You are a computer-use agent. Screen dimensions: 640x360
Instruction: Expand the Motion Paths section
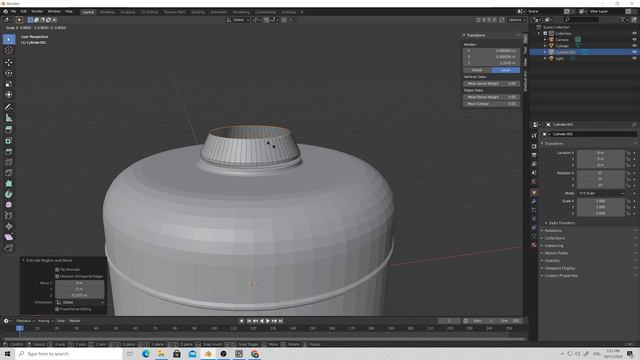pyautogui.click(x=556, y=253)
